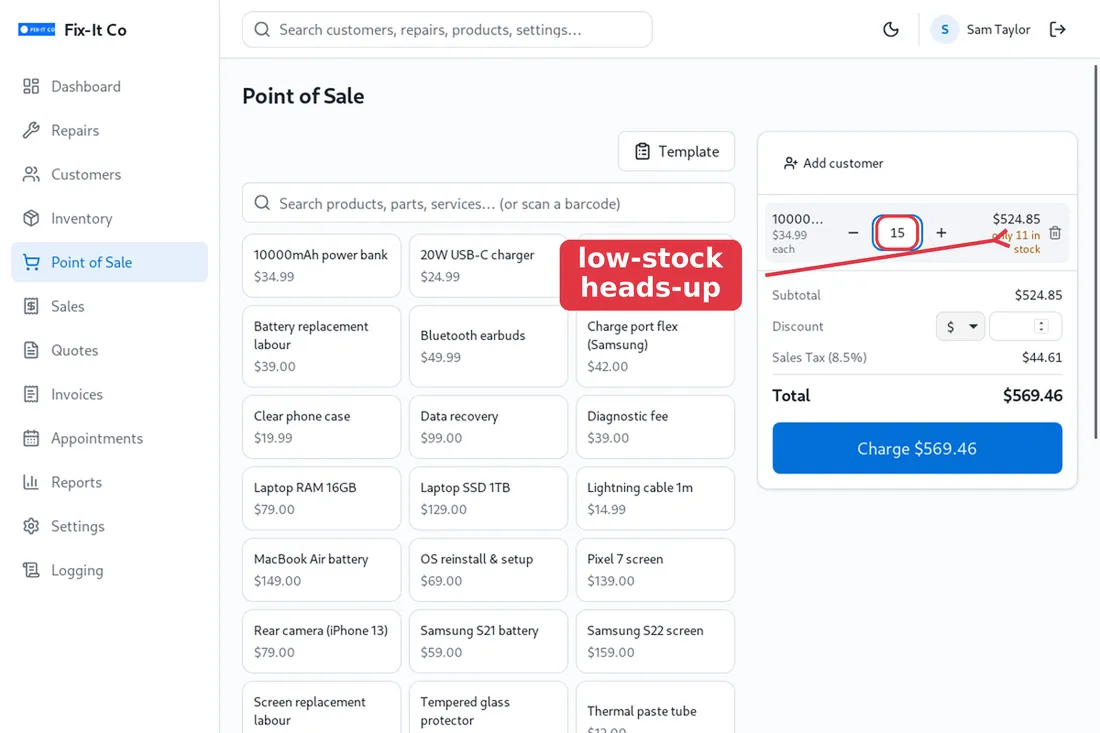The width and height of the screenshot is (1100, 733).
Task: Add Bluetooth earbuds to cart
Action: tap(488, 347)
